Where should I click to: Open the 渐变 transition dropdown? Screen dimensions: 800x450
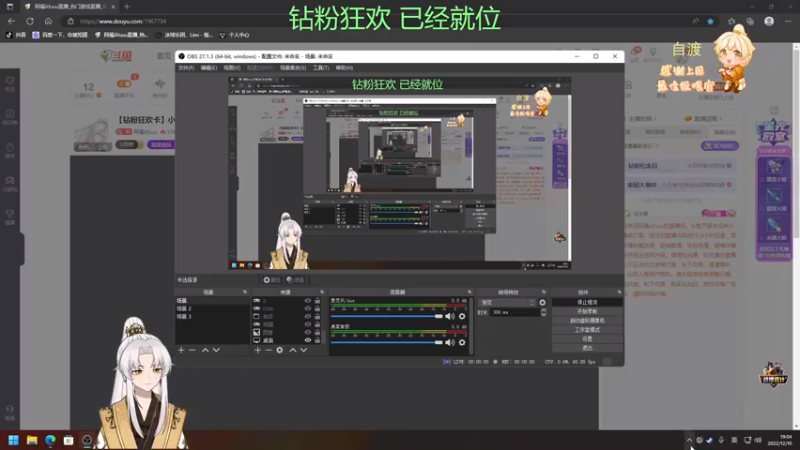(508, 303)
